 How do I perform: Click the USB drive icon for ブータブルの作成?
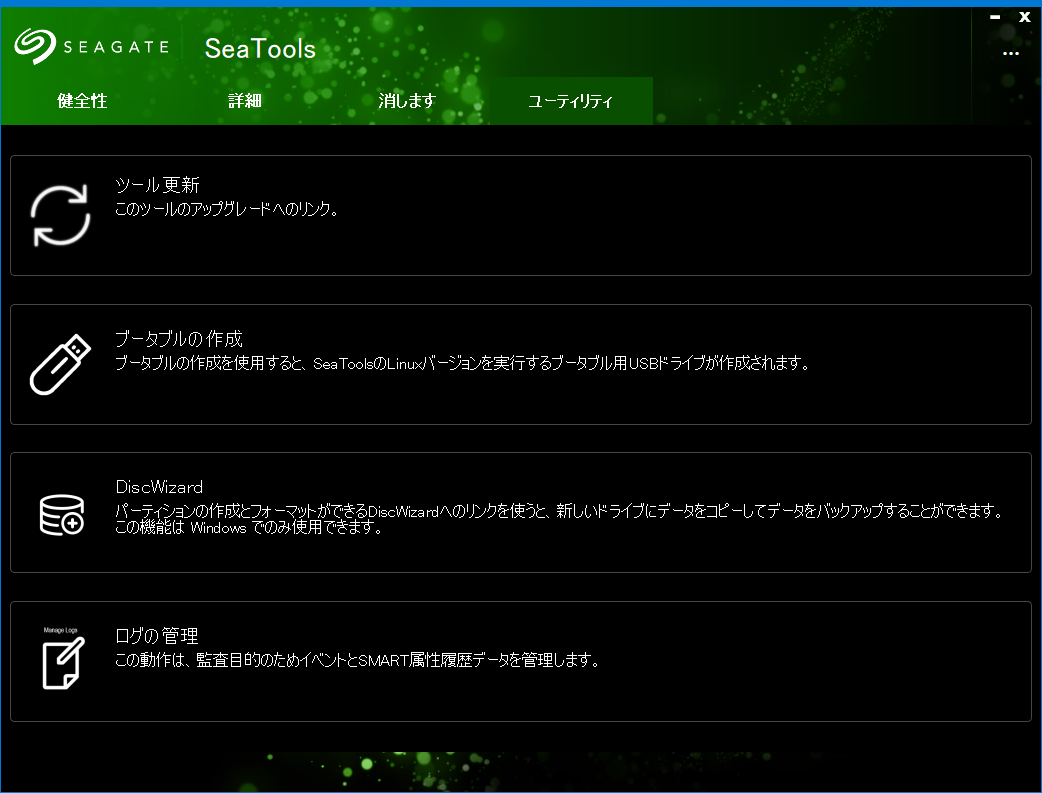coord(61,364)
